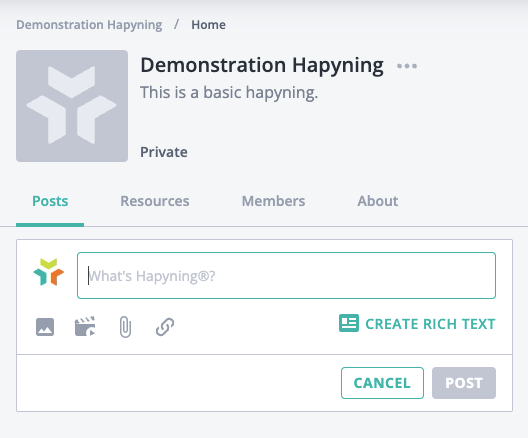Open the Members tab

(x=273, y=201)
